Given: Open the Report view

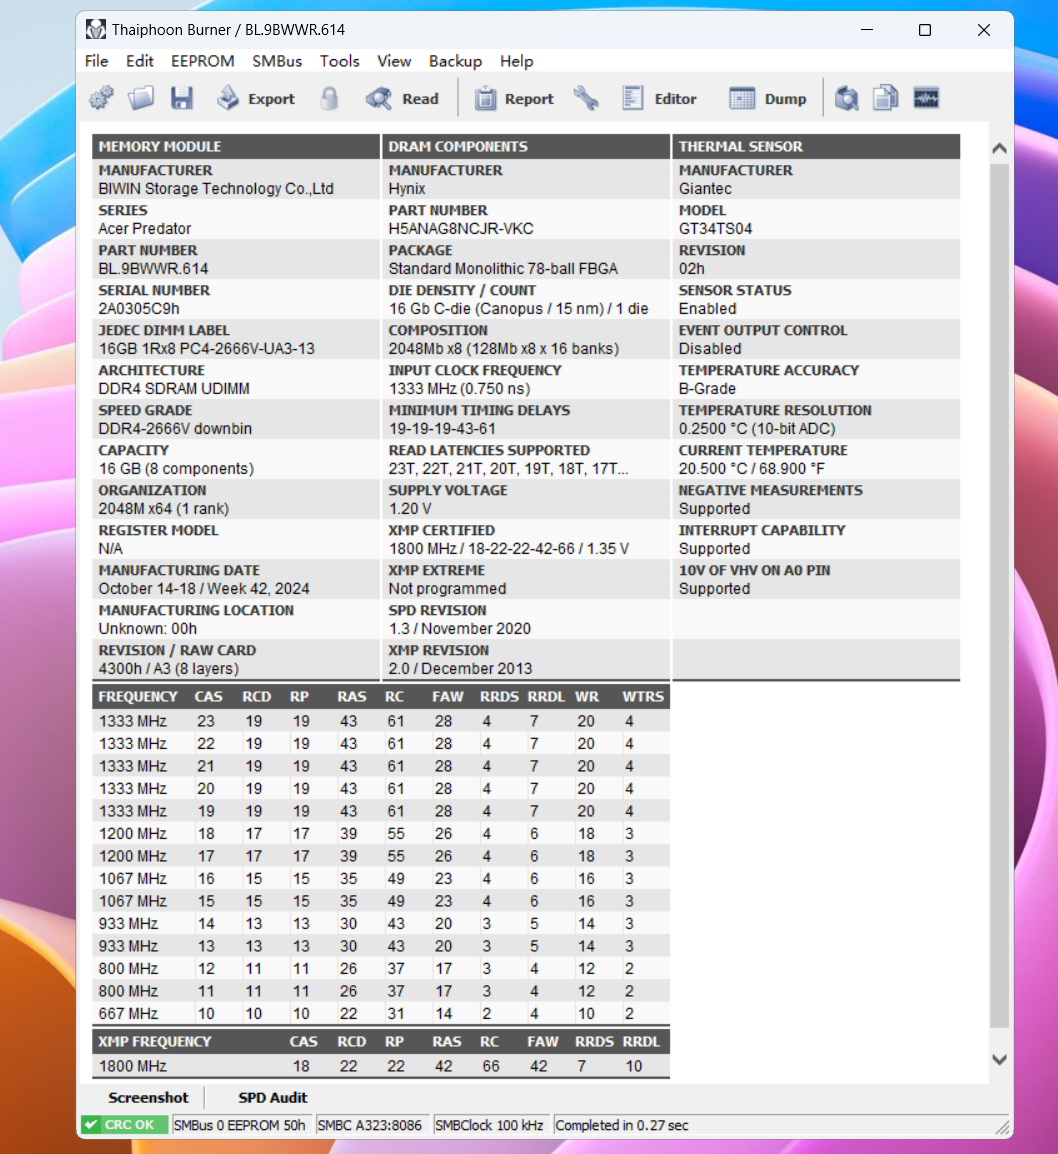Looking at the screenshot, I should (514, 98).
